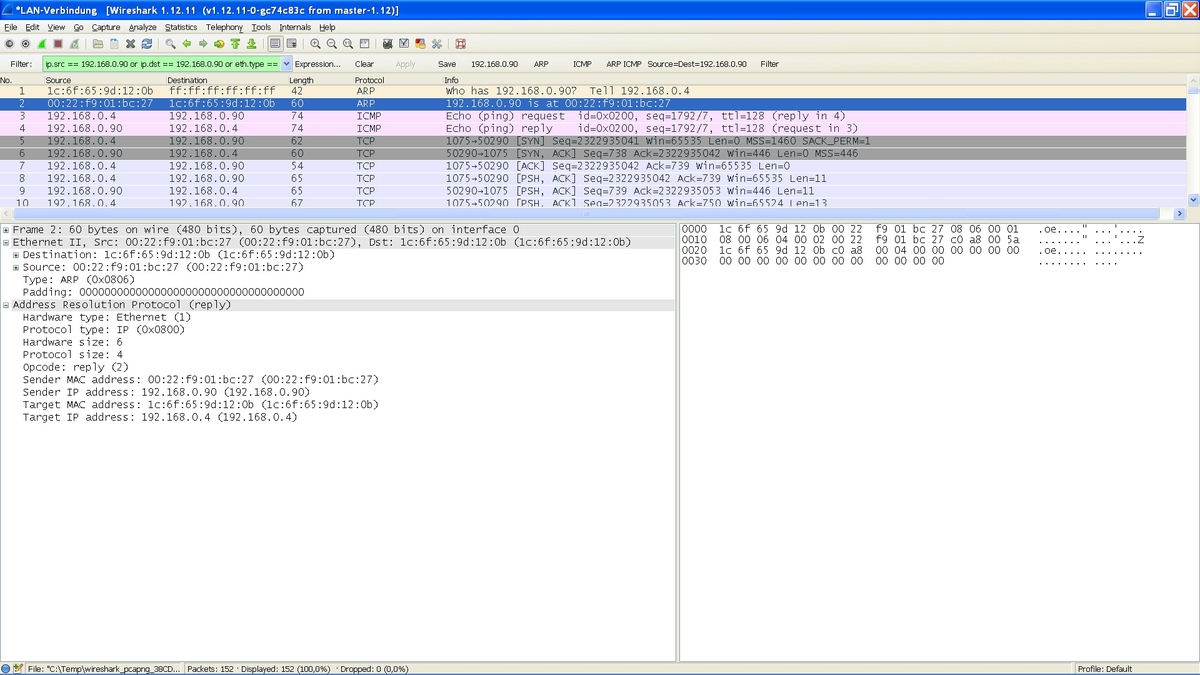Viewport: 1200px width, 675px height.
Task: Expand the Ethernet Destination subtree
Action: pos(16,255)
